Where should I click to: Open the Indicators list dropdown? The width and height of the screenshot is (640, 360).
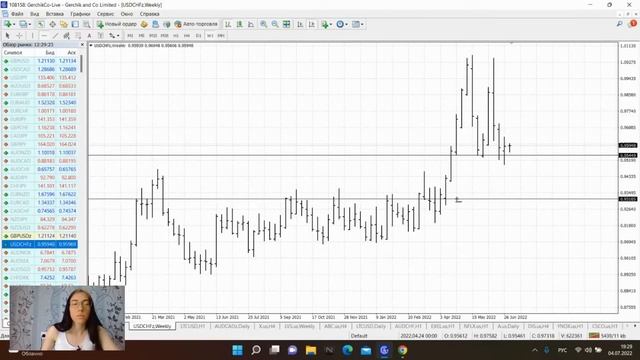pos(327,24)
